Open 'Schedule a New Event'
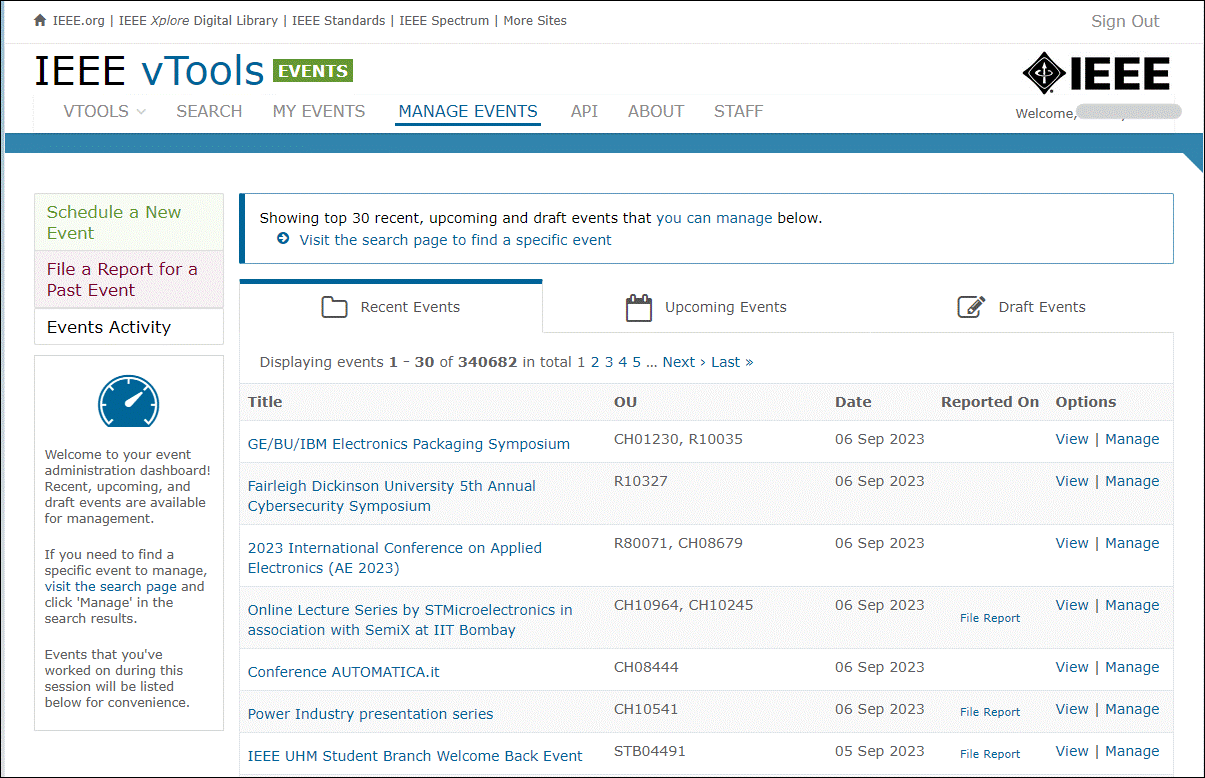 point(112,222)
